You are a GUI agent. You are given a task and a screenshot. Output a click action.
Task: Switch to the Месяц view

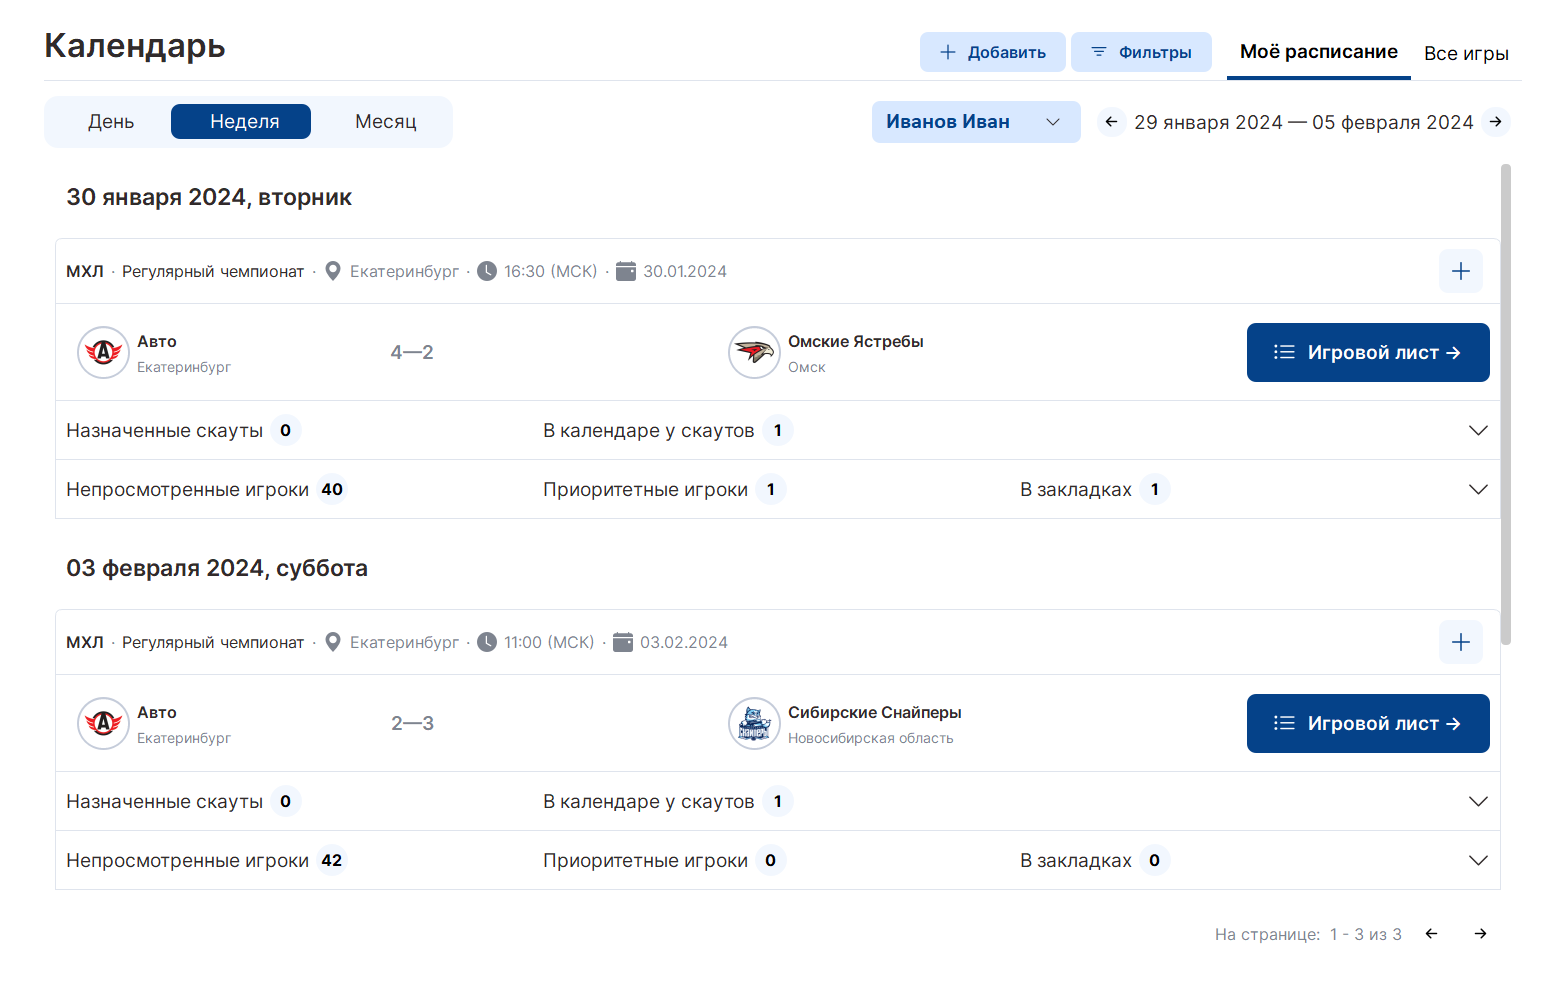point(386,122)
